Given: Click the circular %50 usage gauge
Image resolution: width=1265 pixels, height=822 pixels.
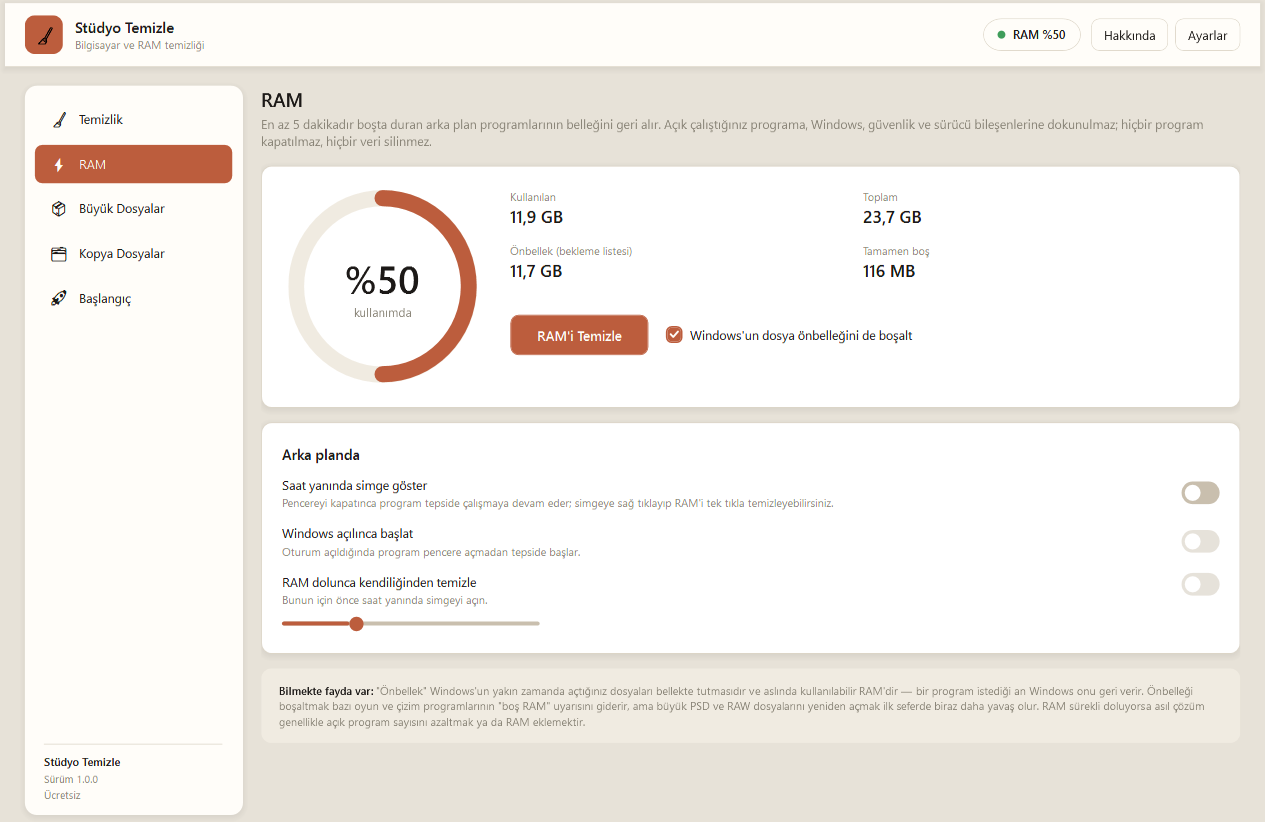Looking at the screenshot, I should pyautogui.click(x=382, y=286).
